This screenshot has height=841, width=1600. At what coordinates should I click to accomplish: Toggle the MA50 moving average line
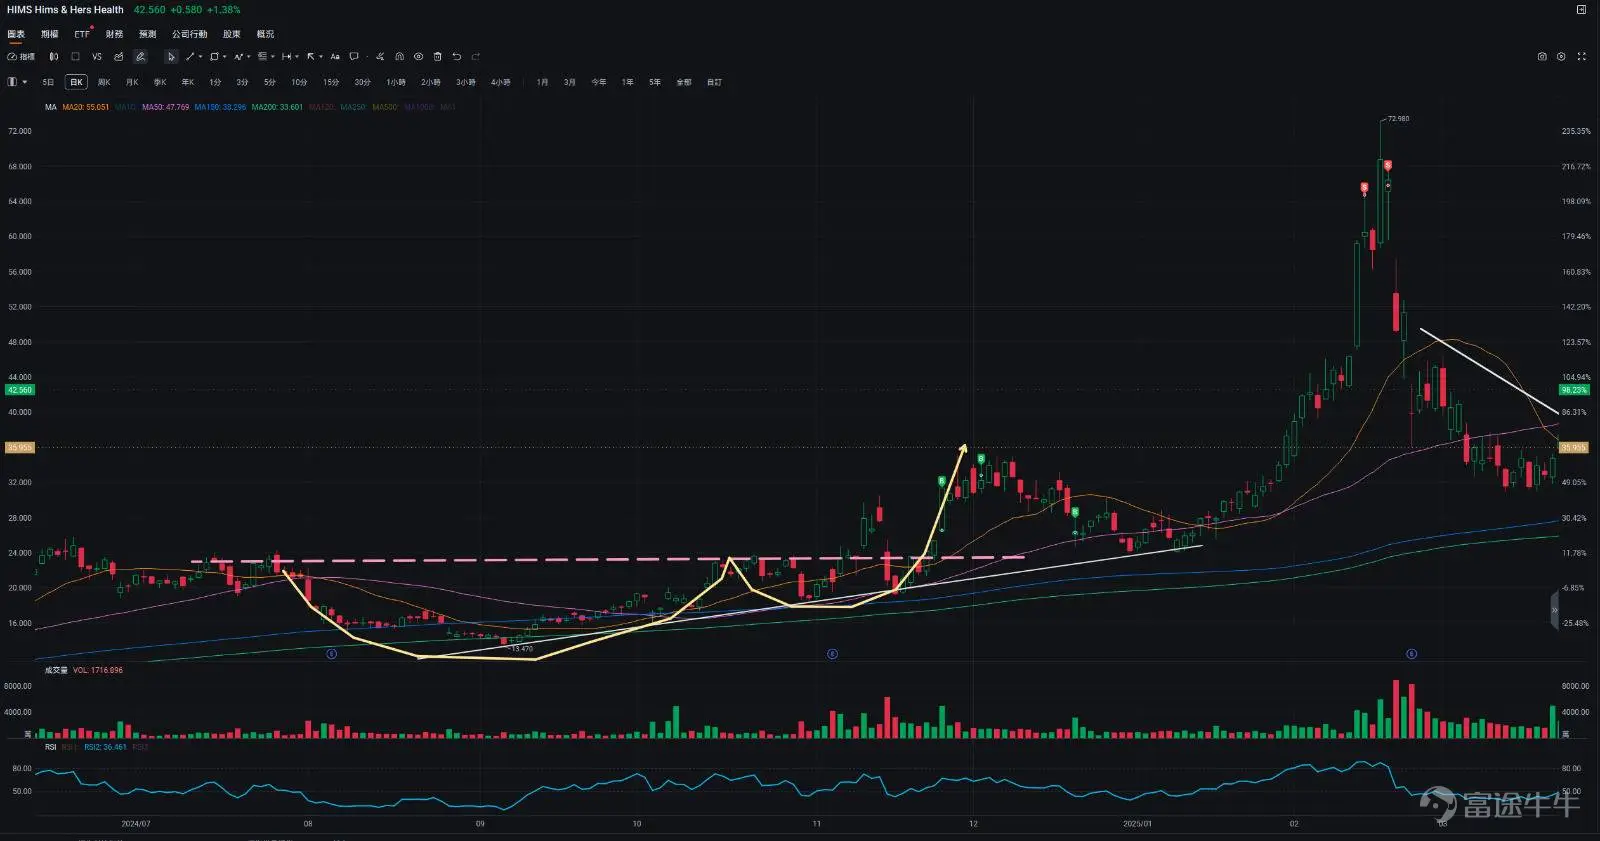tap(165, 107)
